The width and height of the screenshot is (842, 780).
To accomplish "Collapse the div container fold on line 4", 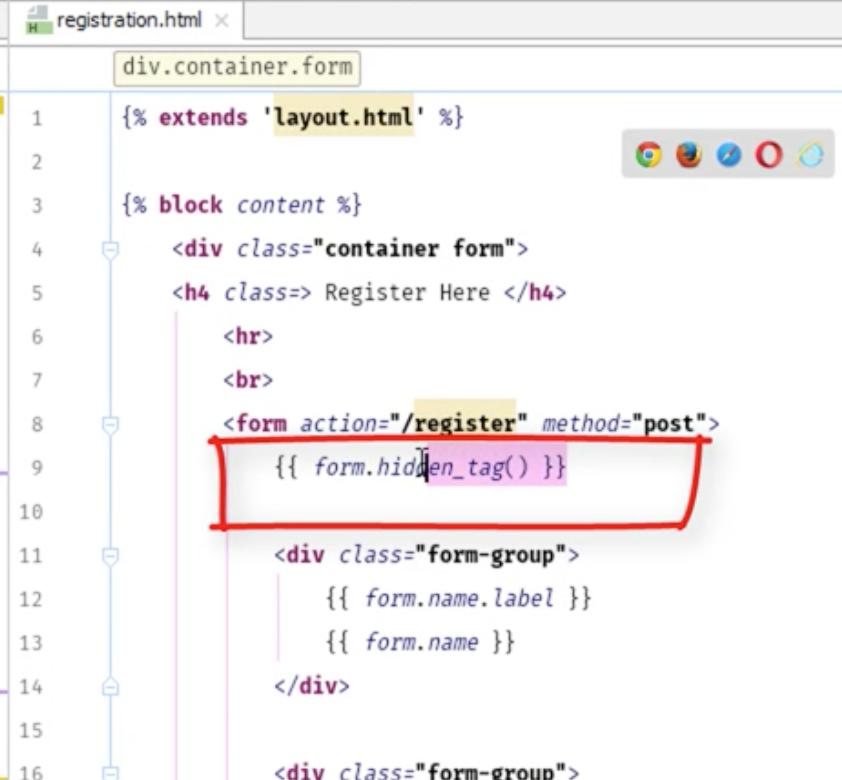I will point(110,250).
